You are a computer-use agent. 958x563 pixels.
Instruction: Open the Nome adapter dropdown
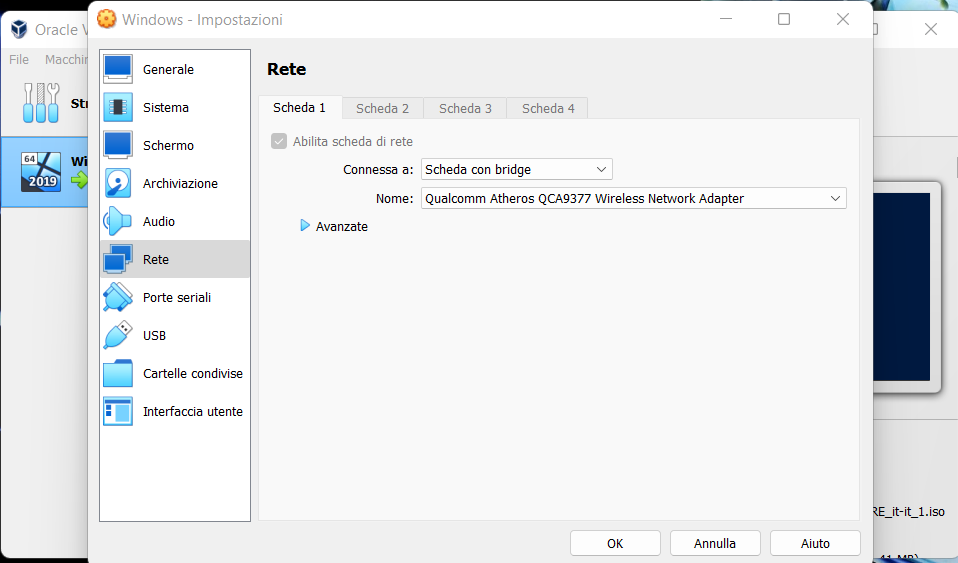pos(634,198)
